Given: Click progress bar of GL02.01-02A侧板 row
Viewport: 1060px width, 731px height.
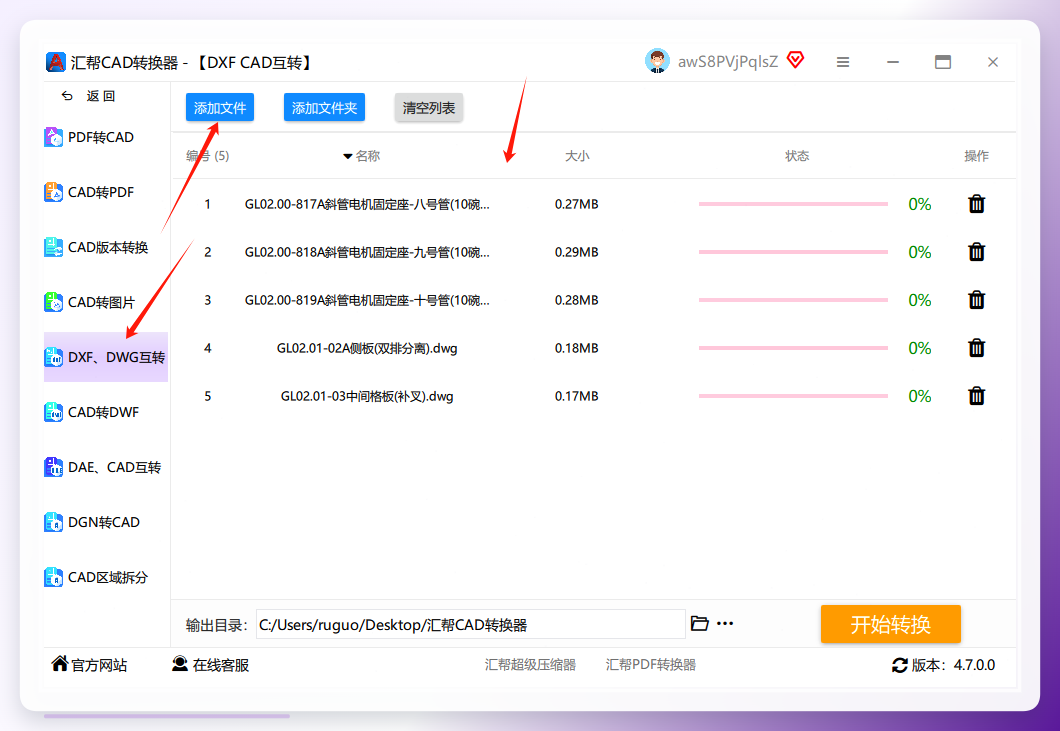Looking at the screenshot, I should (793, 348).
